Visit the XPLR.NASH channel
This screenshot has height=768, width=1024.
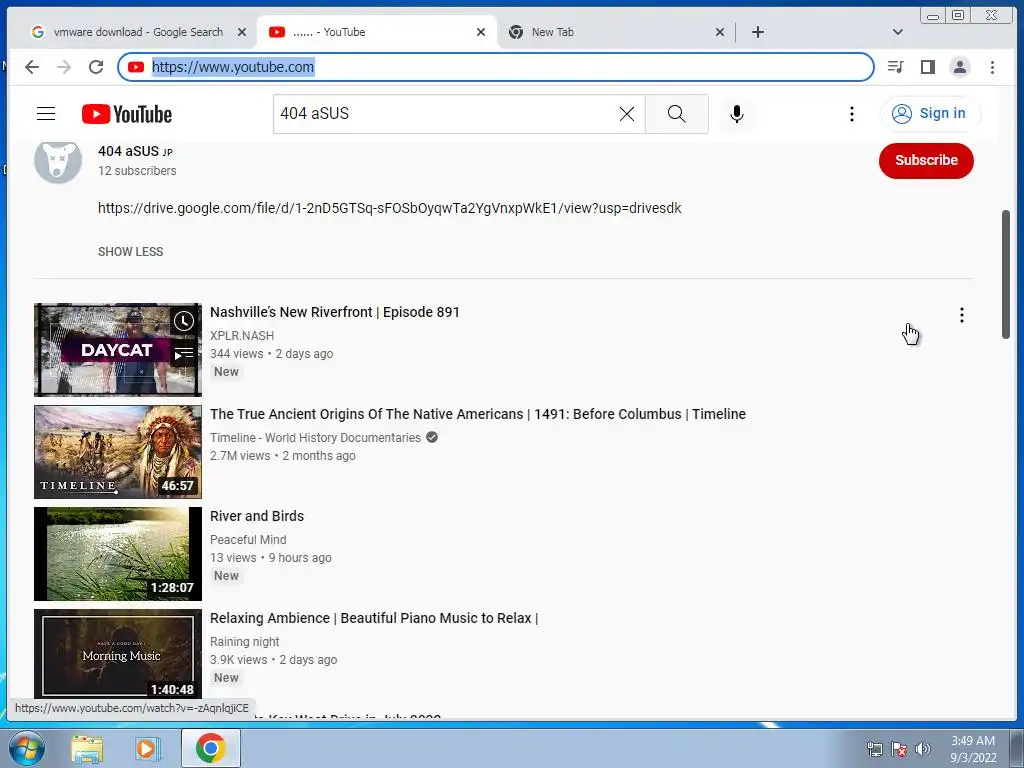point(242,336)
